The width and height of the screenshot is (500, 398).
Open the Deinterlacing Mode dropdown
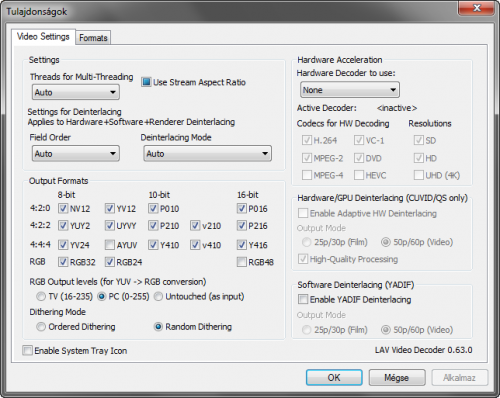pos(207,154)
